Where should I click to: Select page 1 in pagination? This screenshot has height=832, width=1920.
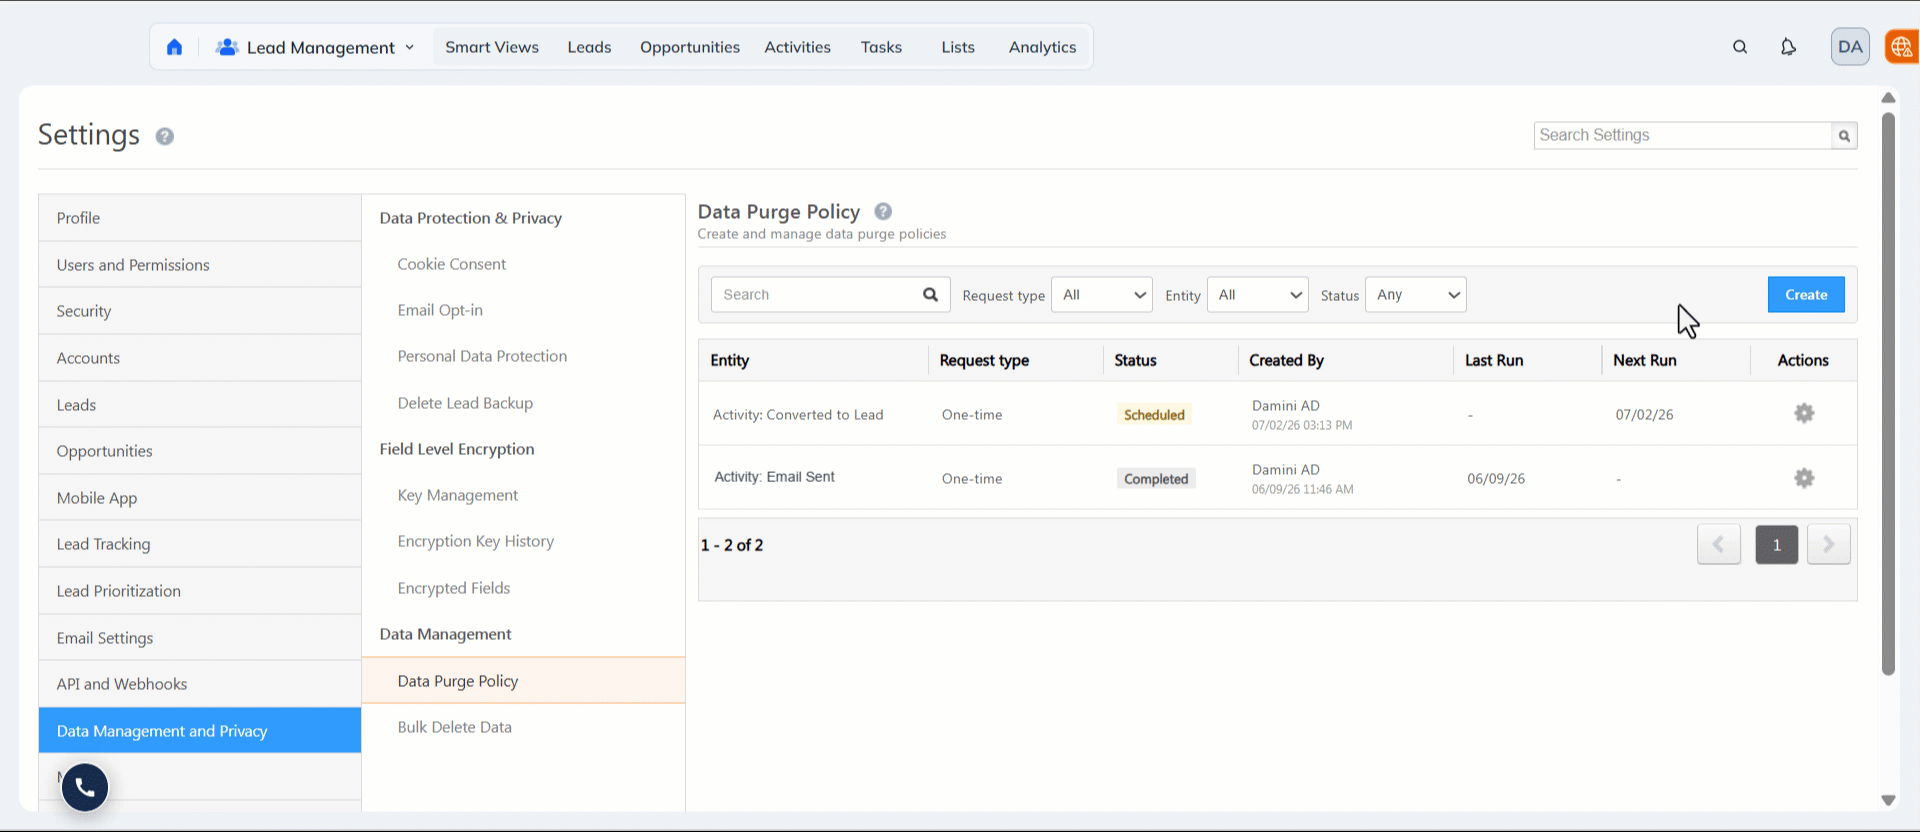point(1777,544)
